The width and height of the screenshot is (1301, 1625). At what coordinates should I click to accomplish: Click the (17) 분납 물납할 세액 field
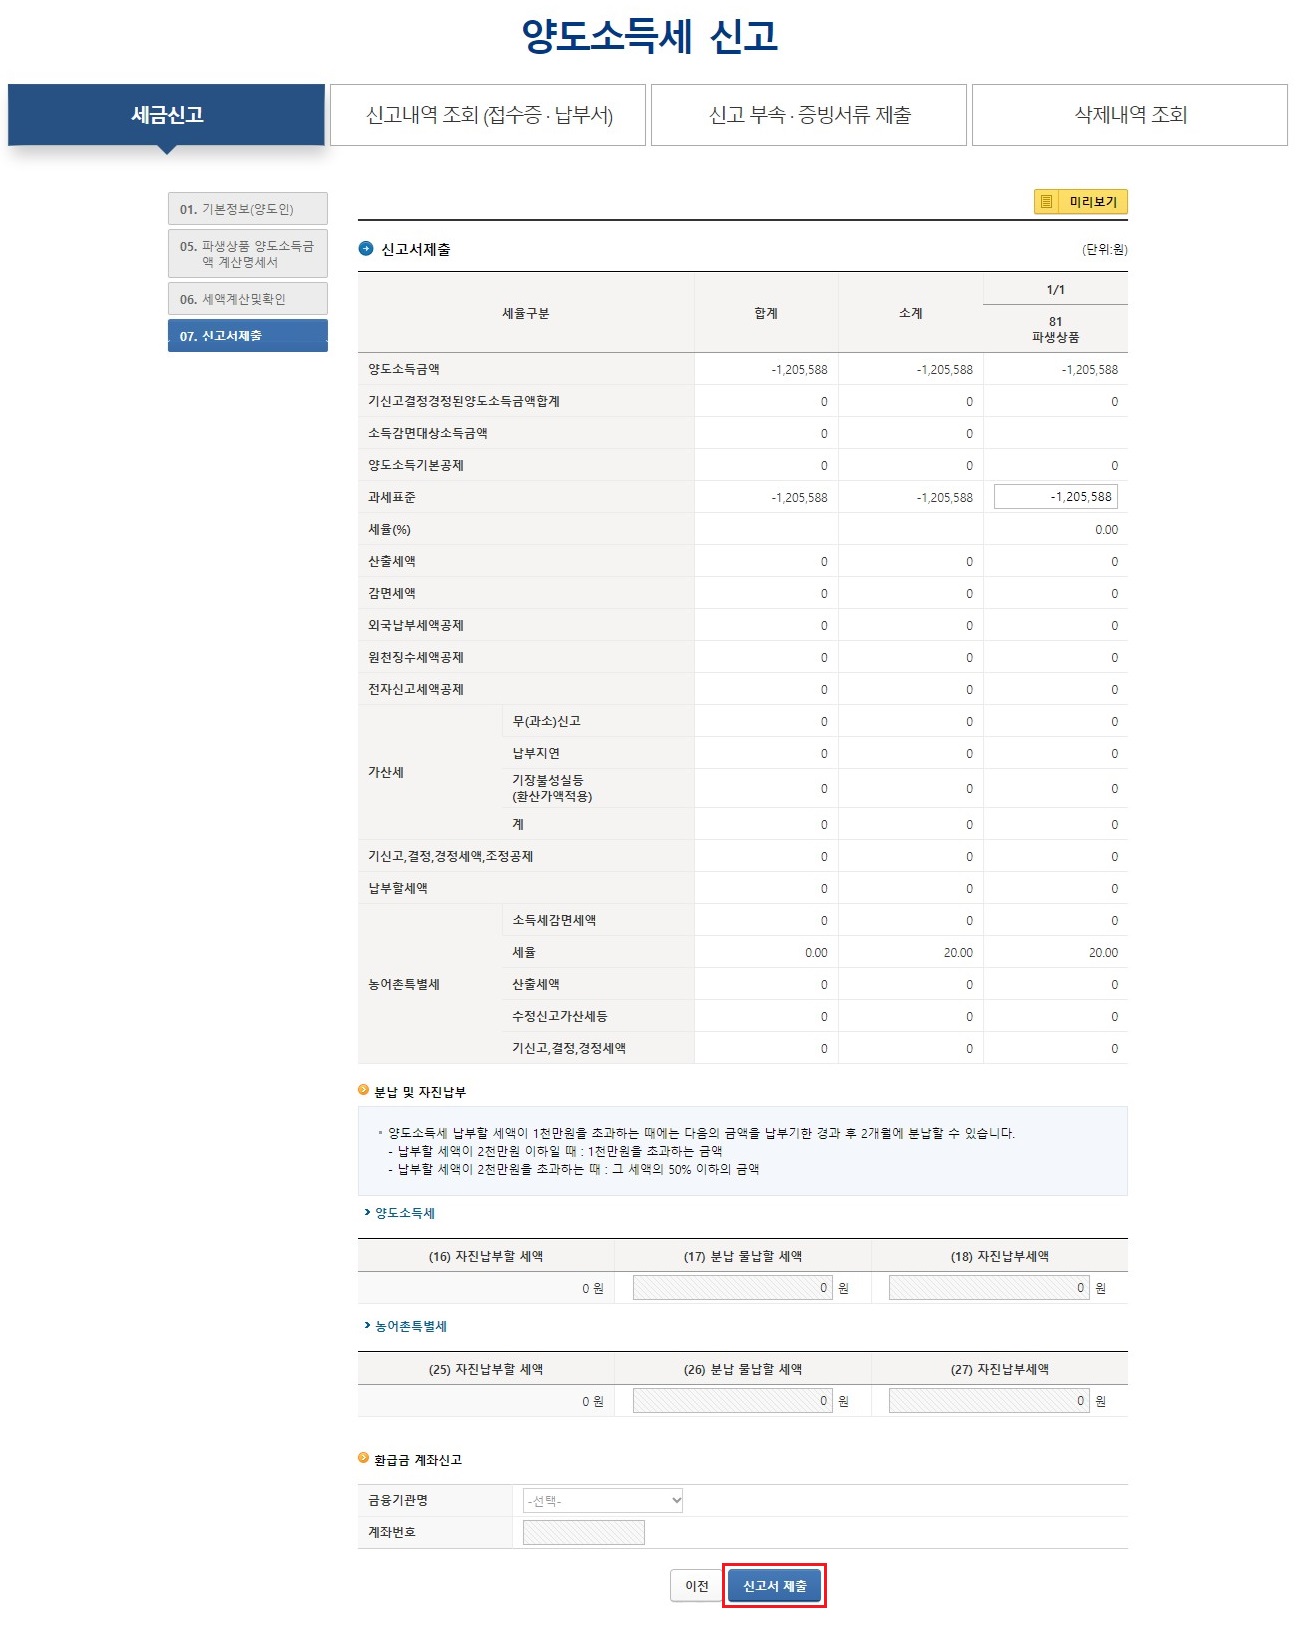(x=732, y=1288)
